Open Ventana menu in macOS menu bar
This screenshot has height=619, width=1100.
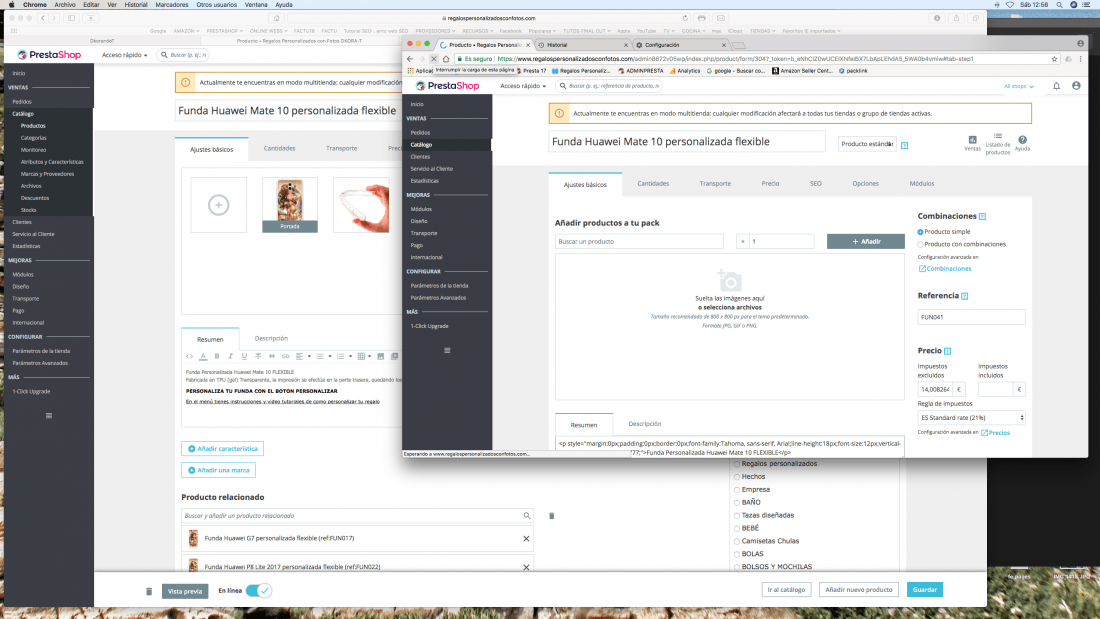256,4
